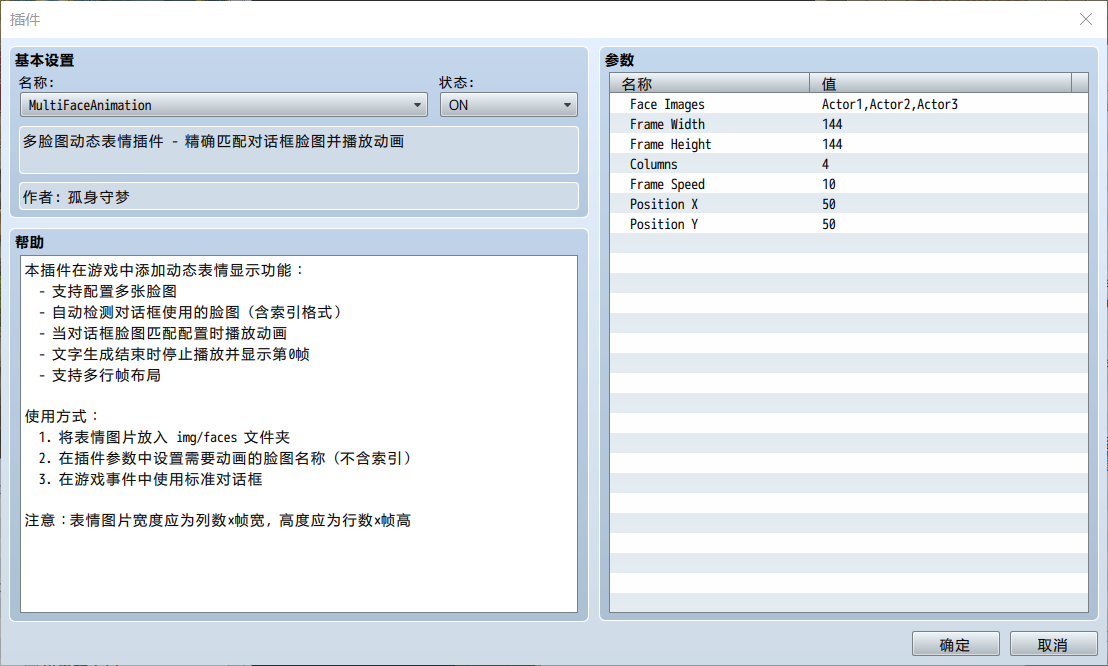1108x666 pixels.
Task: Select the Frame Speed parameter row
Action: (849, 184)
